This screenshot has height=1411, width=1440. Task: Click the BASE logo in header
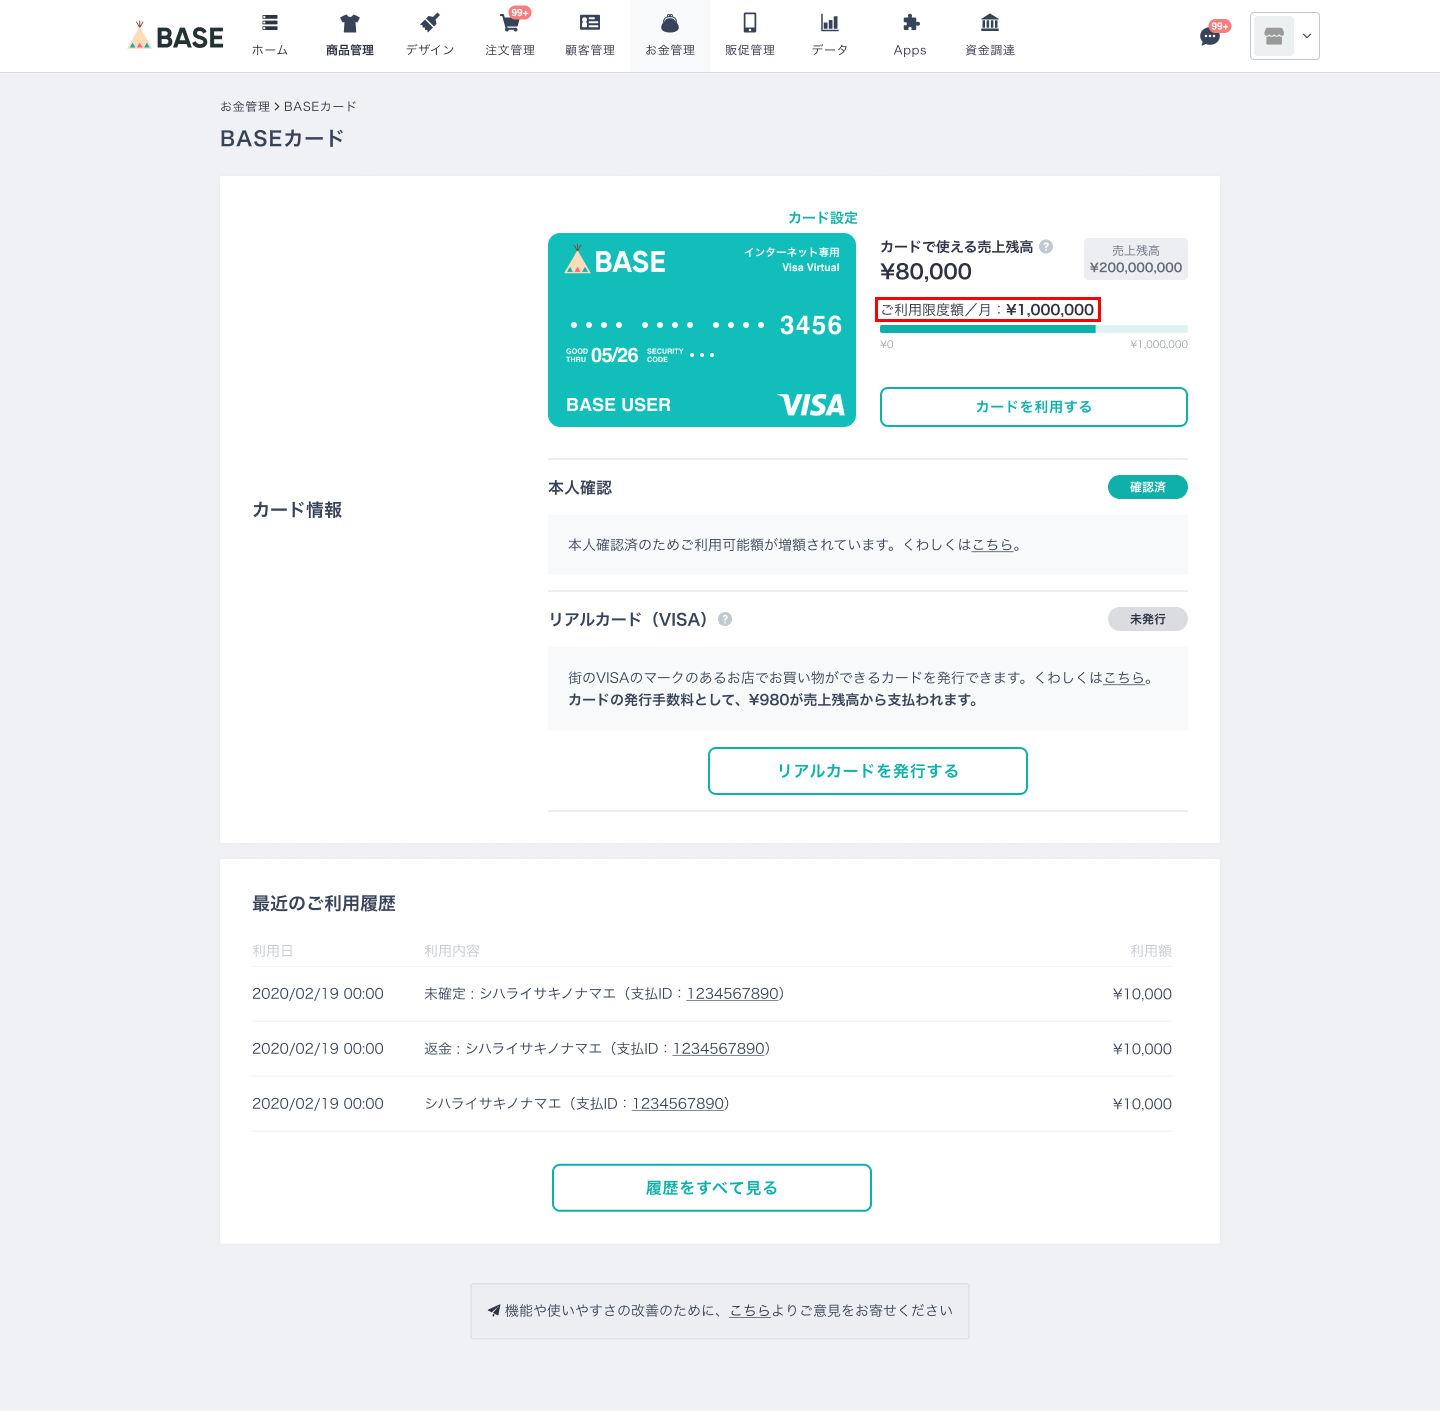click(x=176, y=37)
